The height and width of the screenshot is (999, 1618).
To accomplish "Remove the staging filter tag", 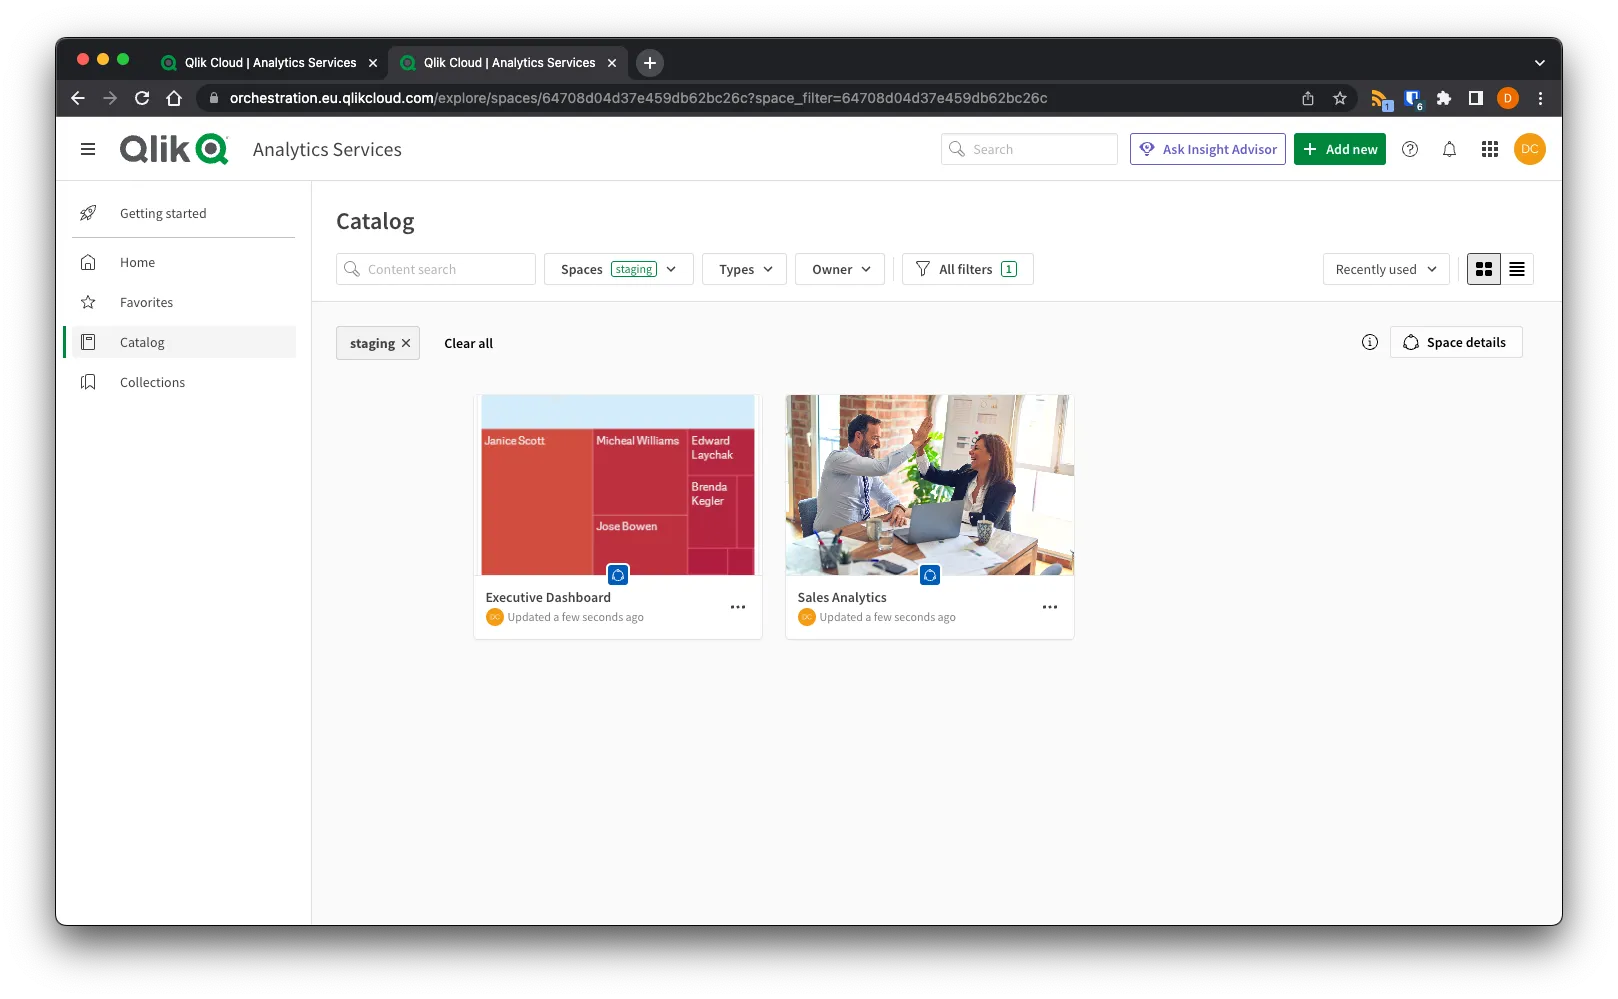I will (406, 343).
